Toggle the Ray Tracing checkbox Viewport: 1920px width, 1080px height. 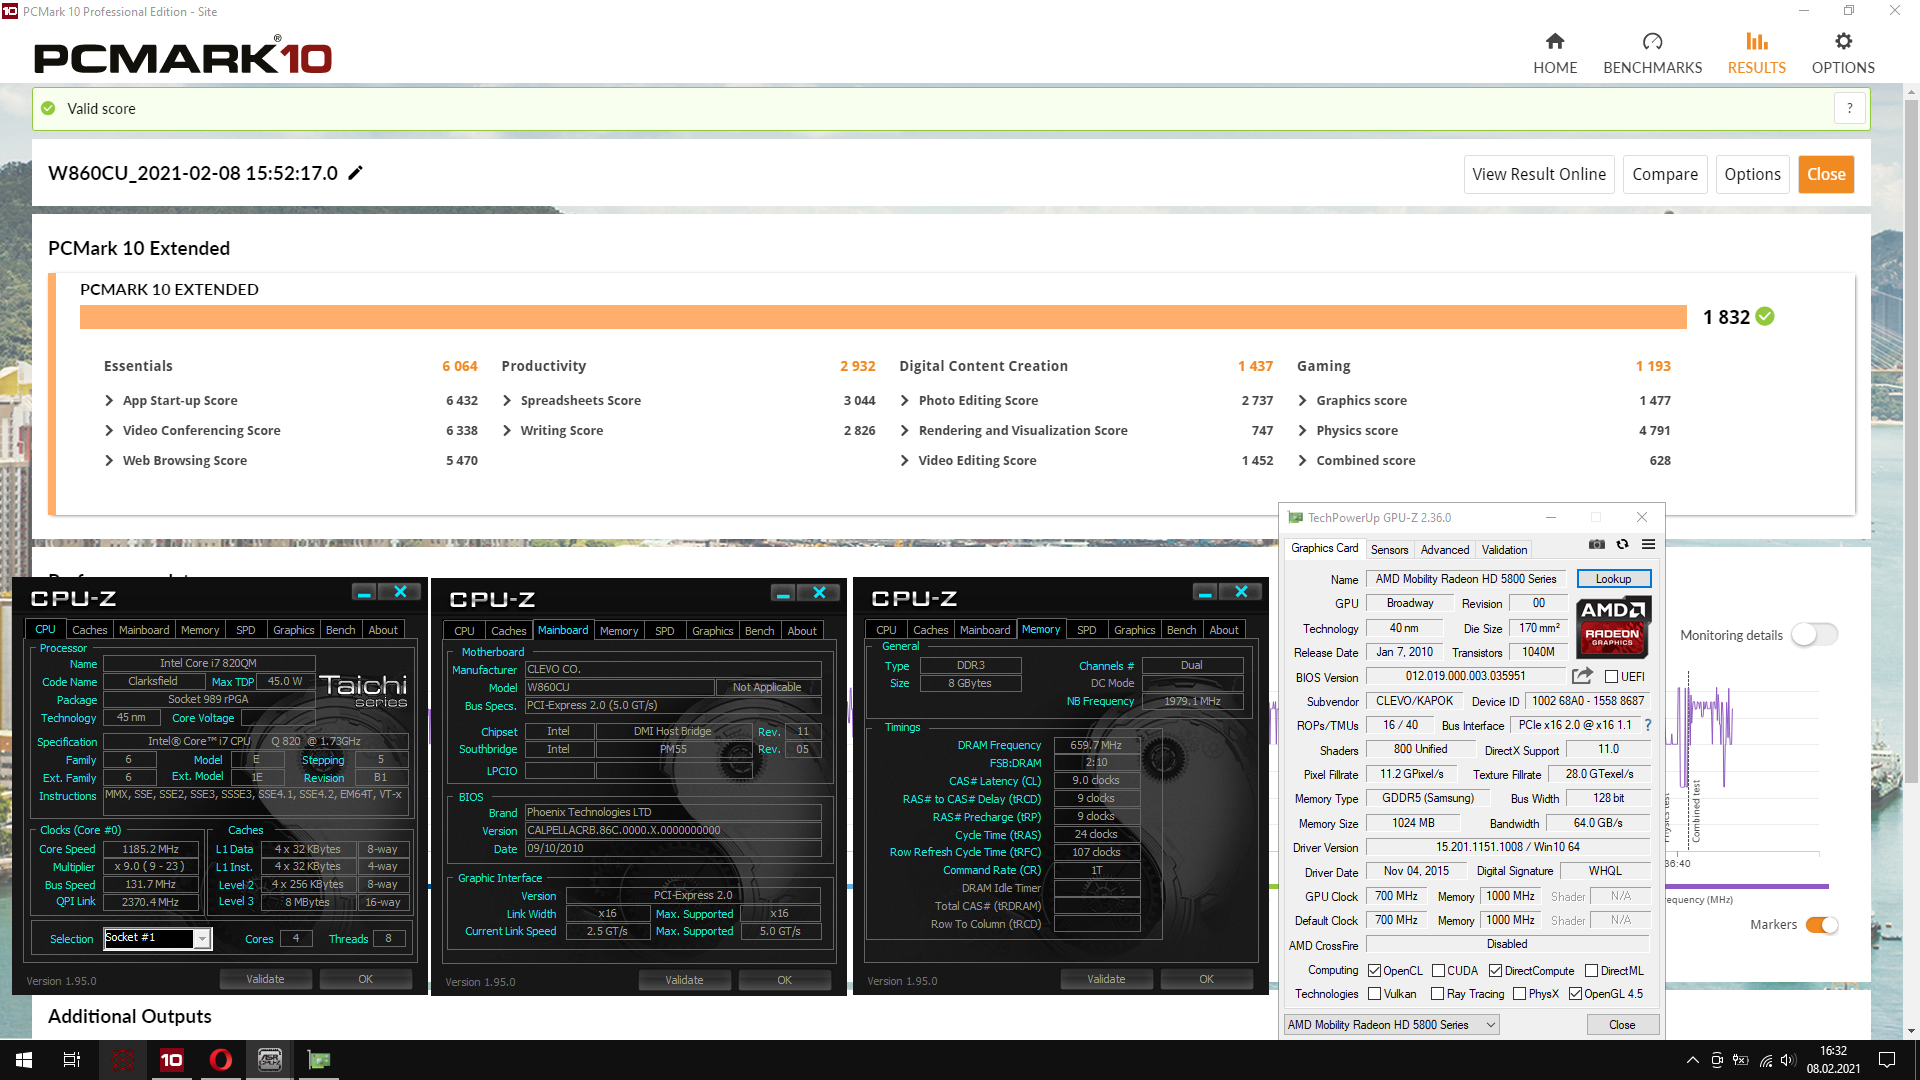tap(1437, 994)
